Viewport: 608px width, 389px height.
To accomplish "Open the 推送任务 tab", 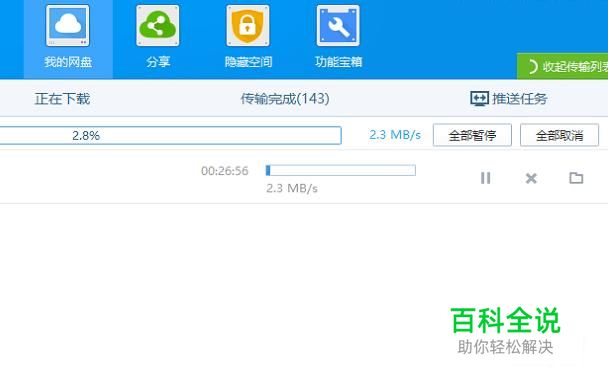I will click(509, 99).
